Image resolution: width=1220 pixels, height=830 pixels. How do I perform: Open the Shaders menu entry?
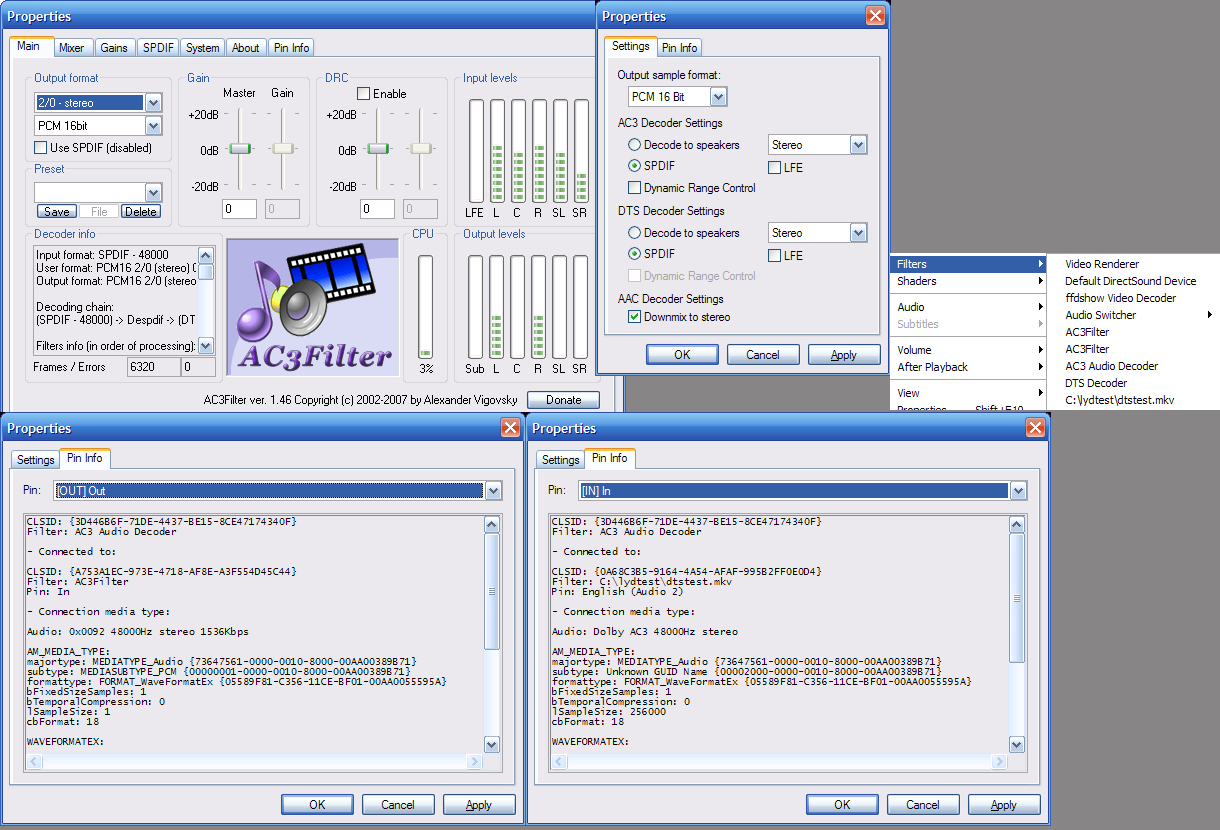(x=967, y=281)
